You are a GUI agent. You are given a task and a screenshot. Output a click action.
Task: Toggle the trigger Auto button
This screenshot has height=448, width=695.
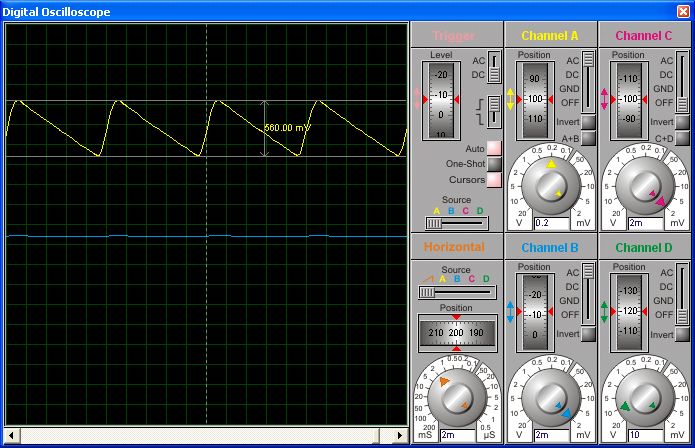[x=494, y=148]
